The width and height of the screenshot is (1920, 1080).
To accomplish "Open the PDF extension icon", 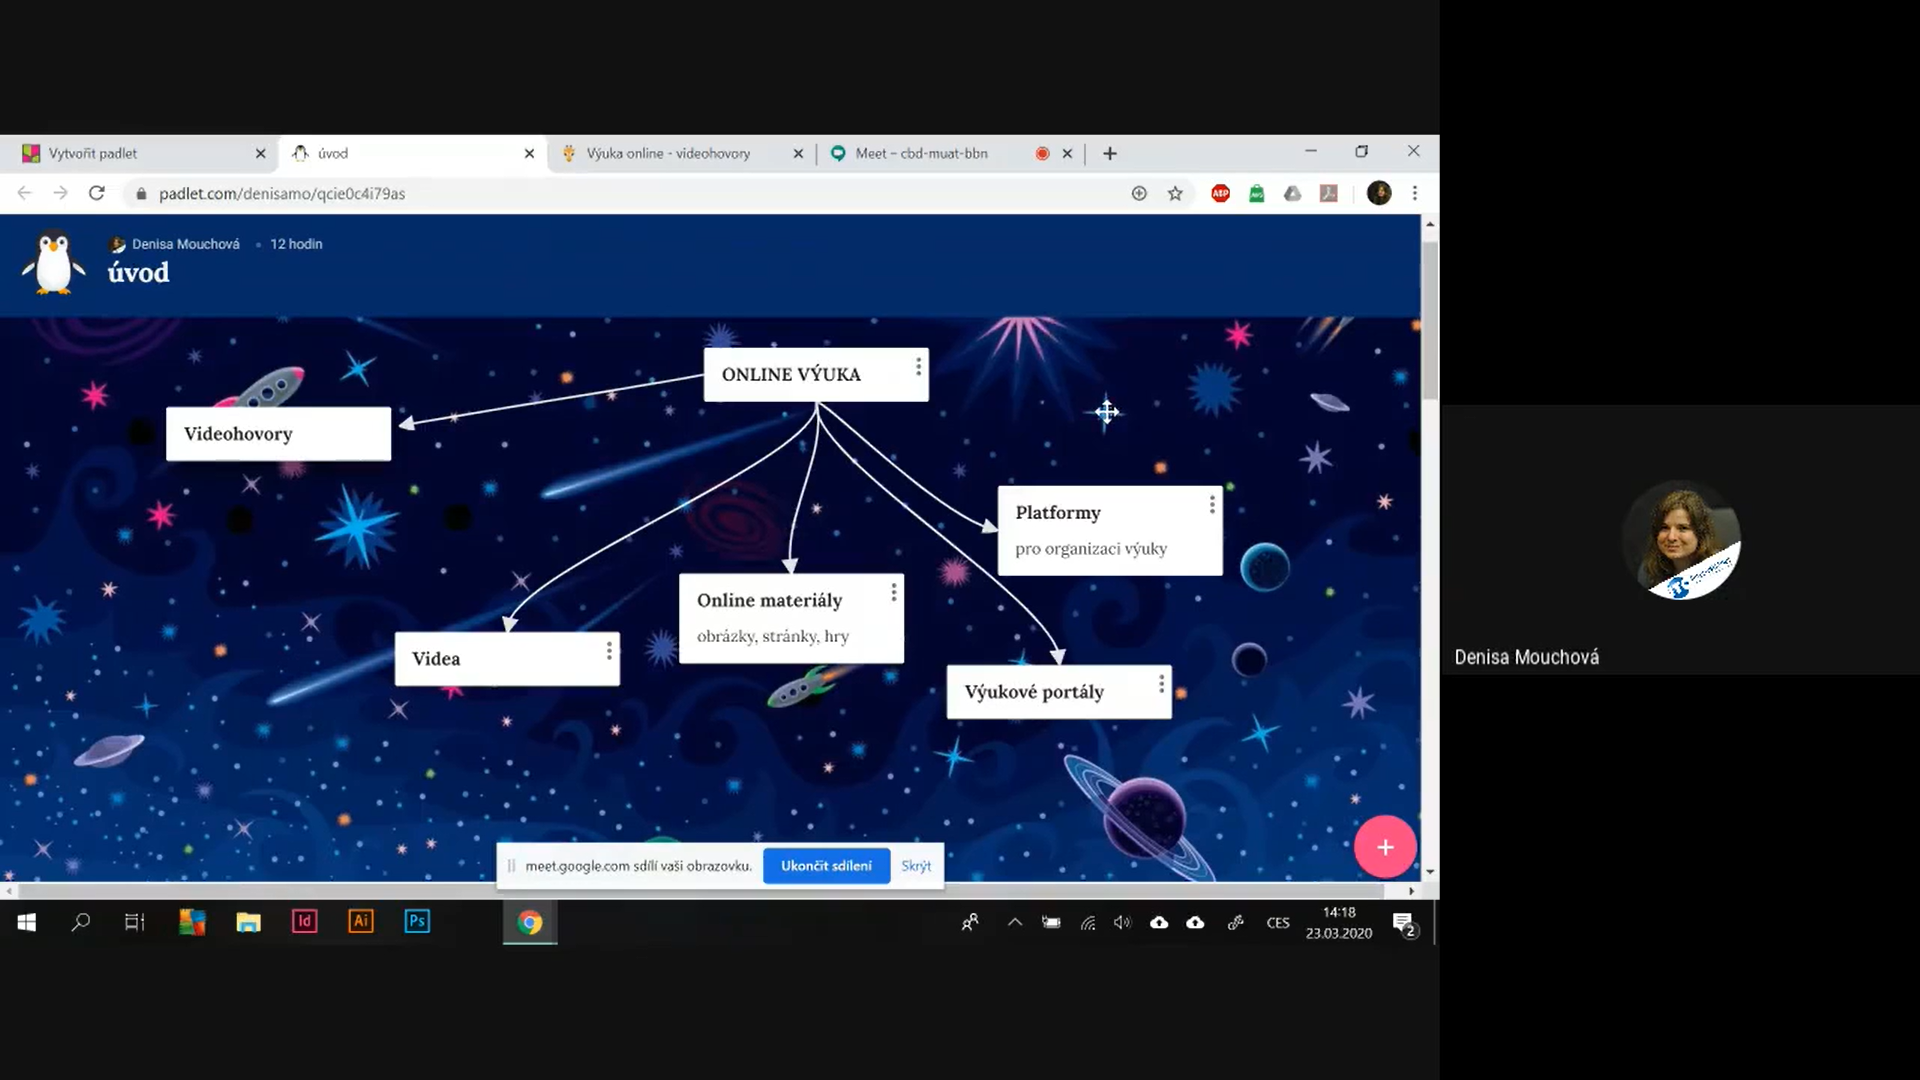I will 1328,193.
